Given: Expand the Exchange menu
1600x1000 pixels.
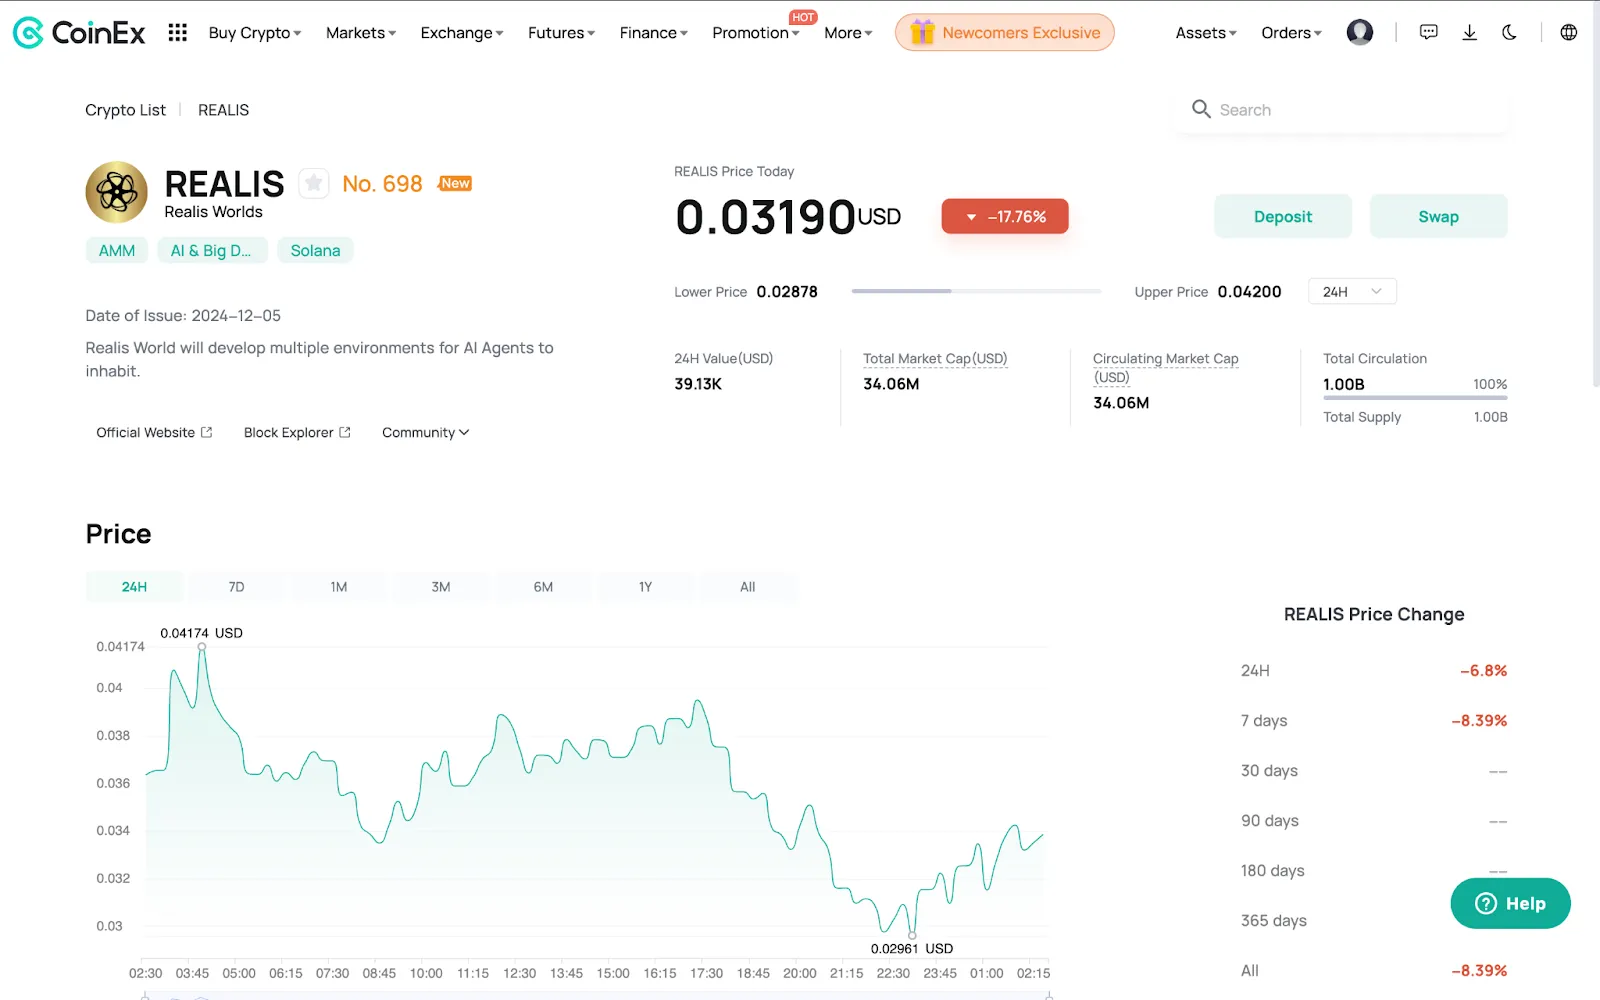Looking at the screenshot, I should [462, 33].
